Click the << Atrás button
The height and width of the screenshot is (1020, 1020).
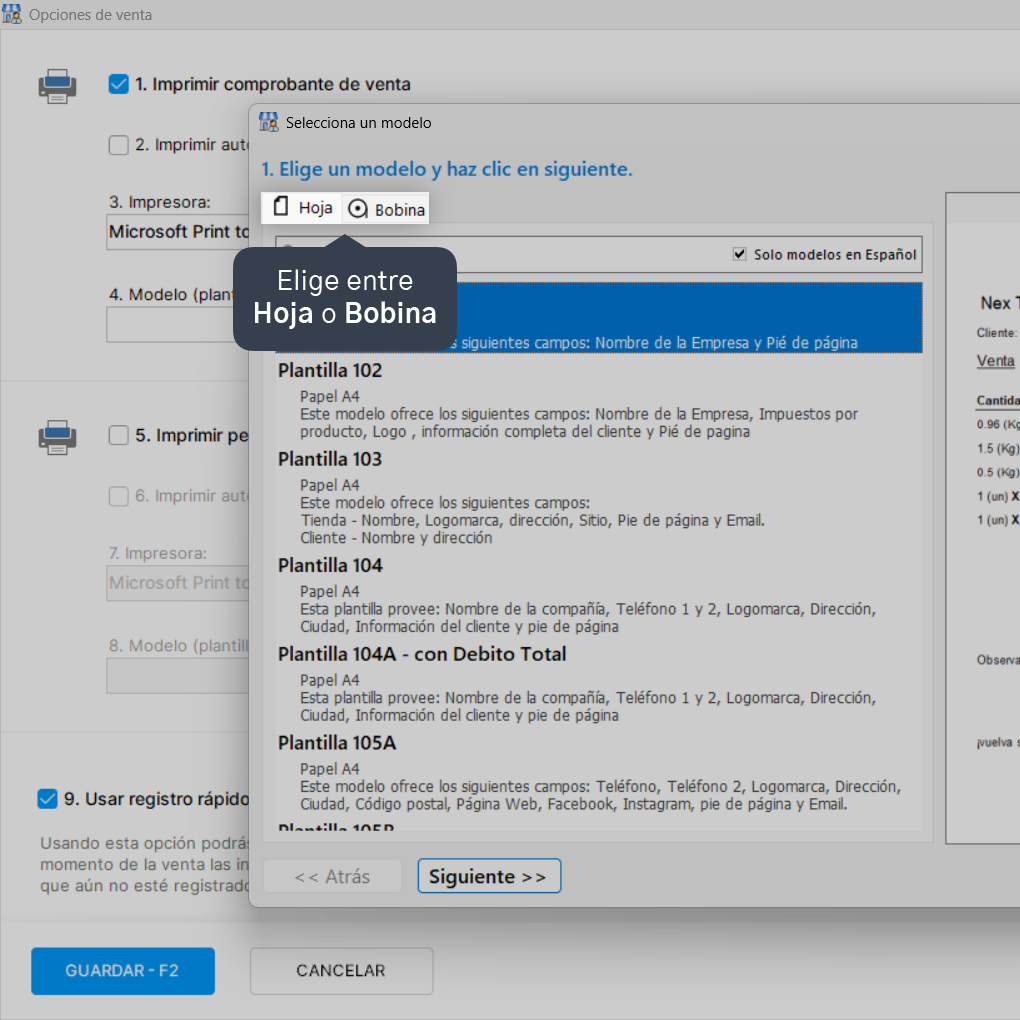(x=332, y=876)
